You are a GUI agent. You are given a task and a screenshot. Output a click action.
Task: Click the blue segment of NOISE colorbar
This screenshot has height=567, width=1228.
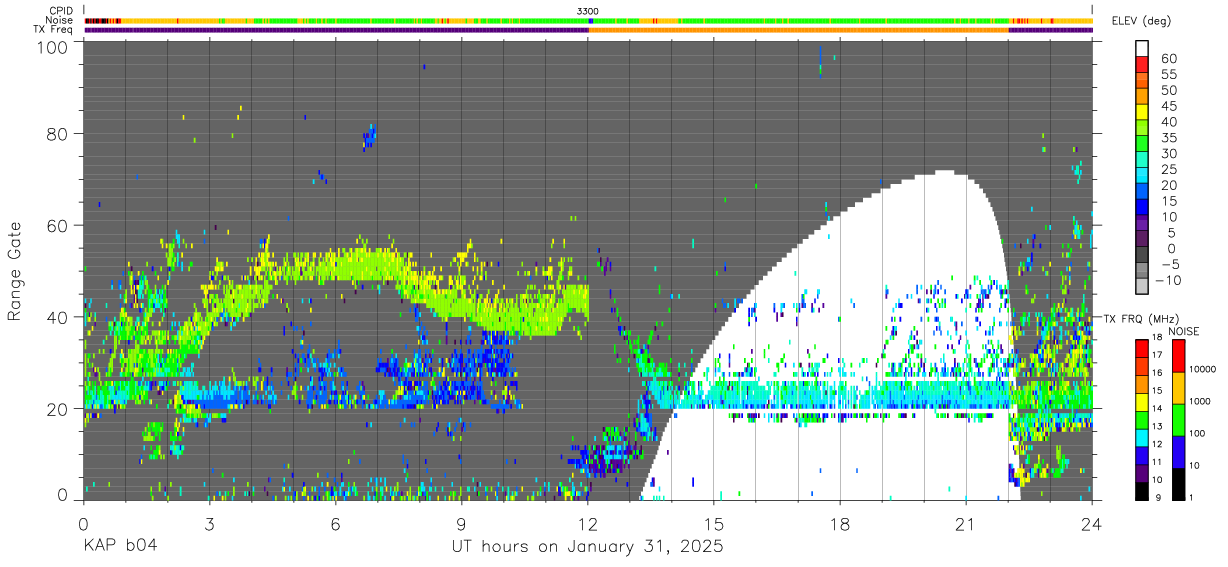point(1179,451)
